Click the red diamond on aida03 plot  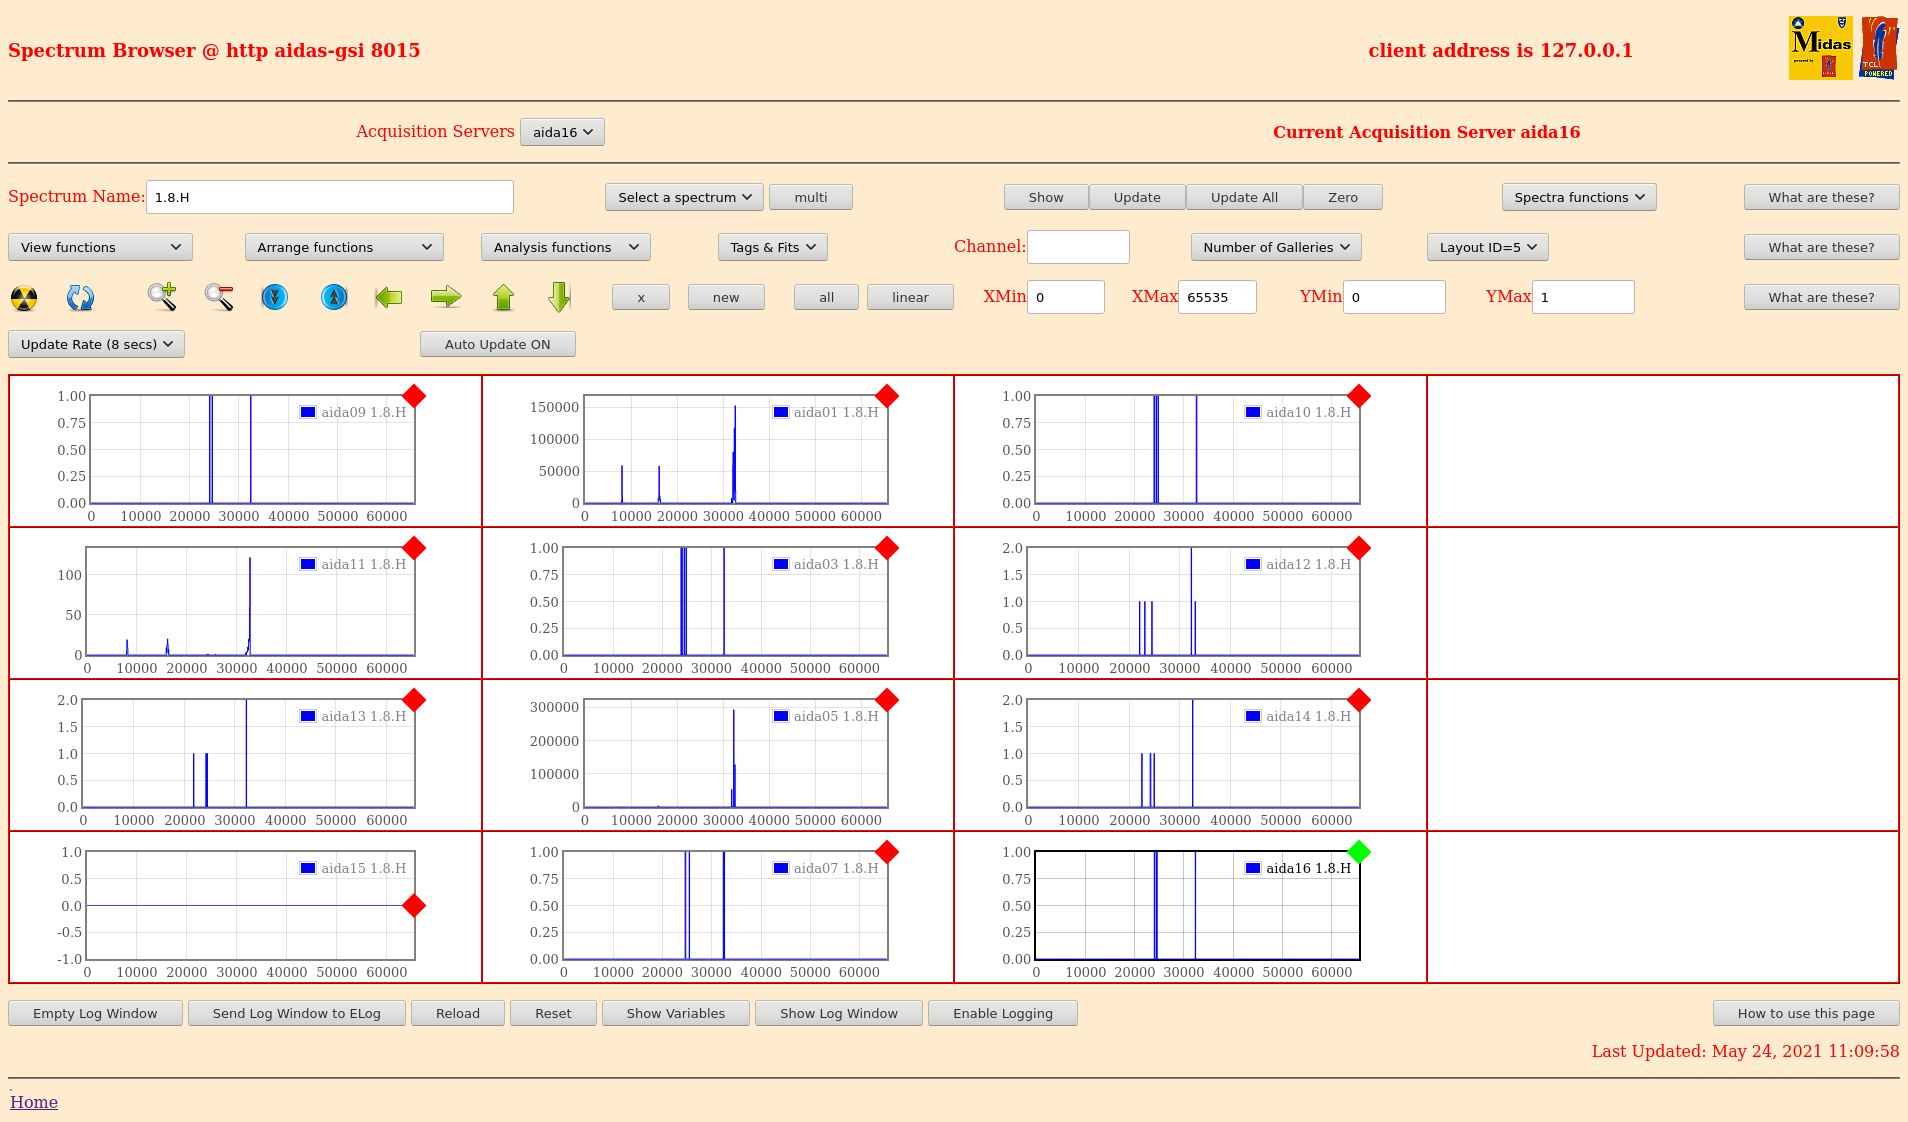[887, 548]
